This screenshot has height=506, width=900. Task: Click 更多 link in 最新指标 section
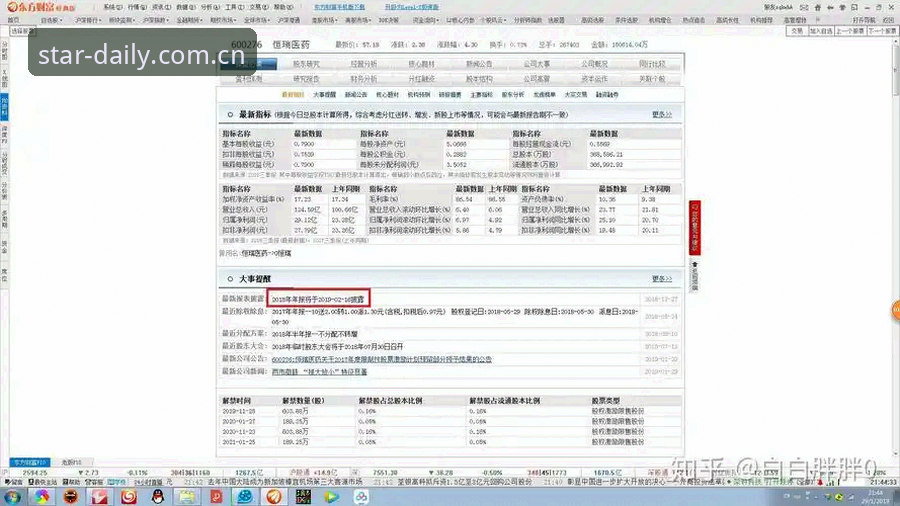[x=662, y=115]
